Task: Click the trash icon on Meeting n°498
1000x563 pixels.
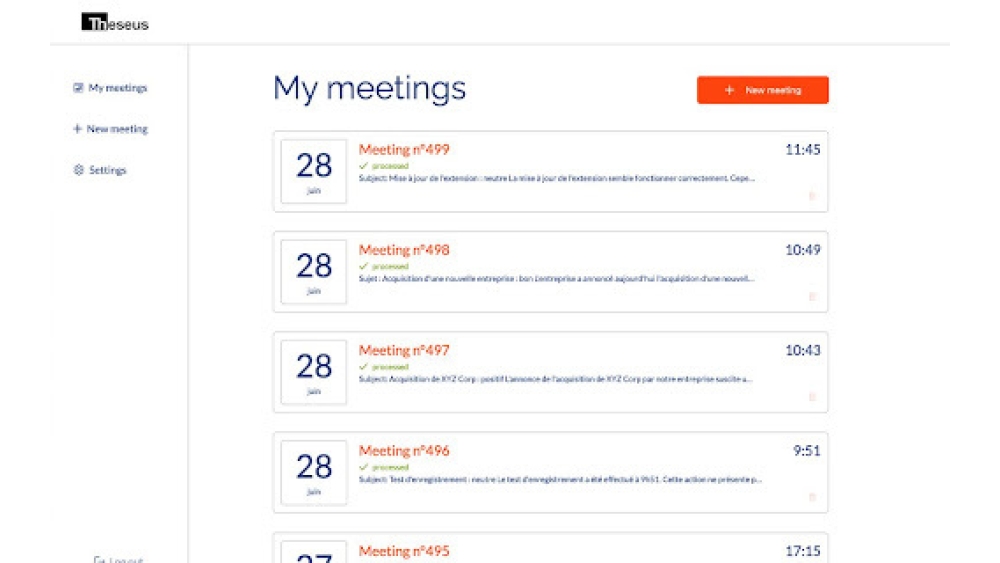Action: tap(812, 296)
